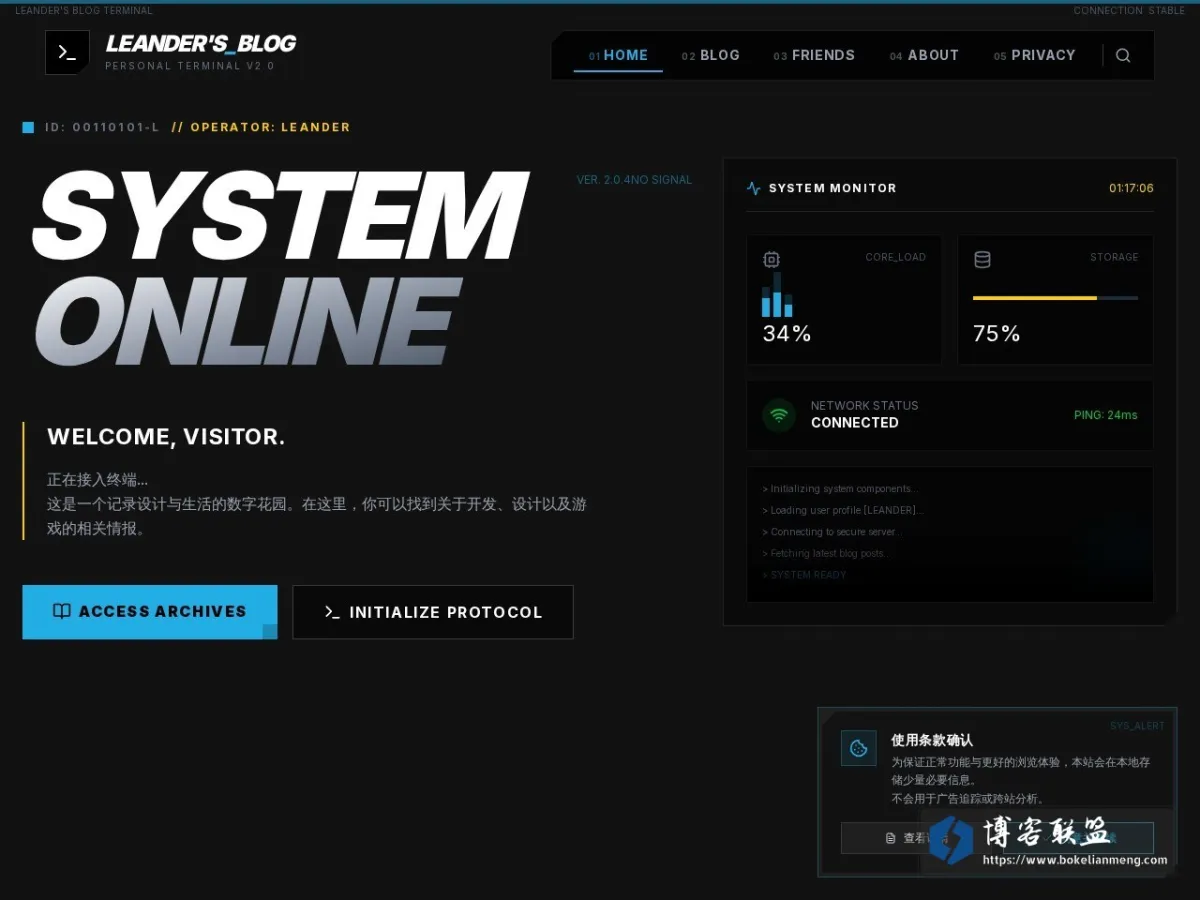Click the 01:17:06 clock readout
The height and width of the screenshot is (900, 1200).
pyautogui.click(x=1131, y=188)
